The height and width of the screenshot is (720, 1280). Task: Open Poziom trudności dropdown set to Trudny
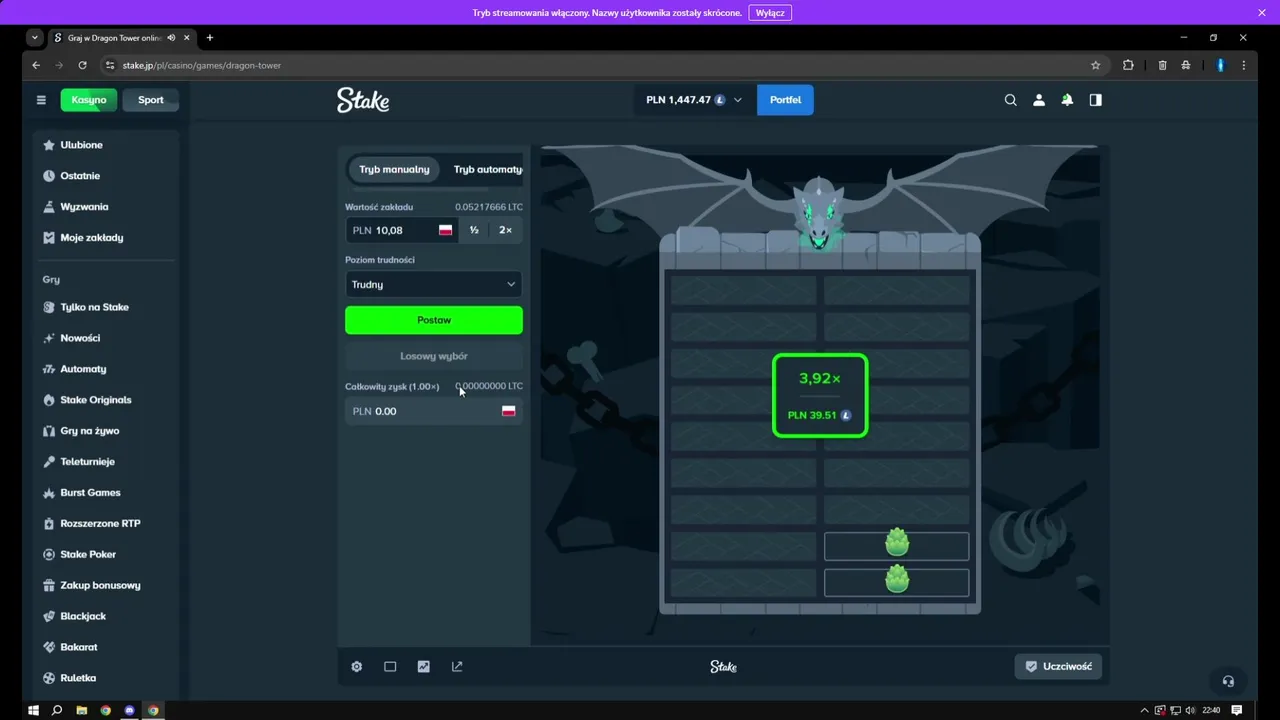434,284
